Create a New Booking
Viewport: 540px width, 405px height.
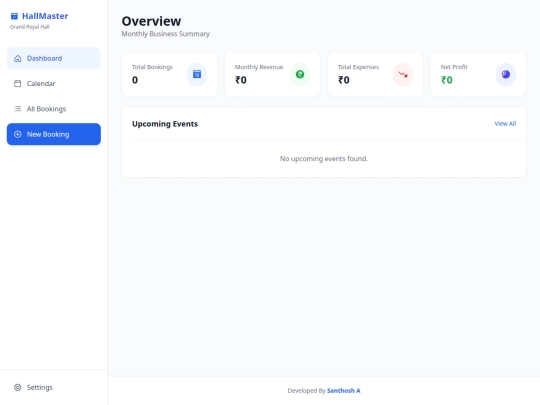(54, 134)
